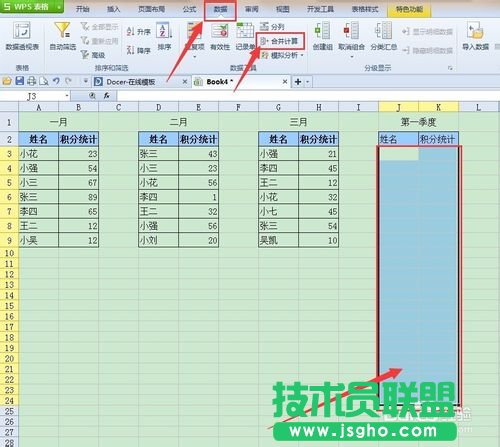This screenshot has width=500, height=447.
Task: Add a new document tab with plus
Action: (298, 82)
